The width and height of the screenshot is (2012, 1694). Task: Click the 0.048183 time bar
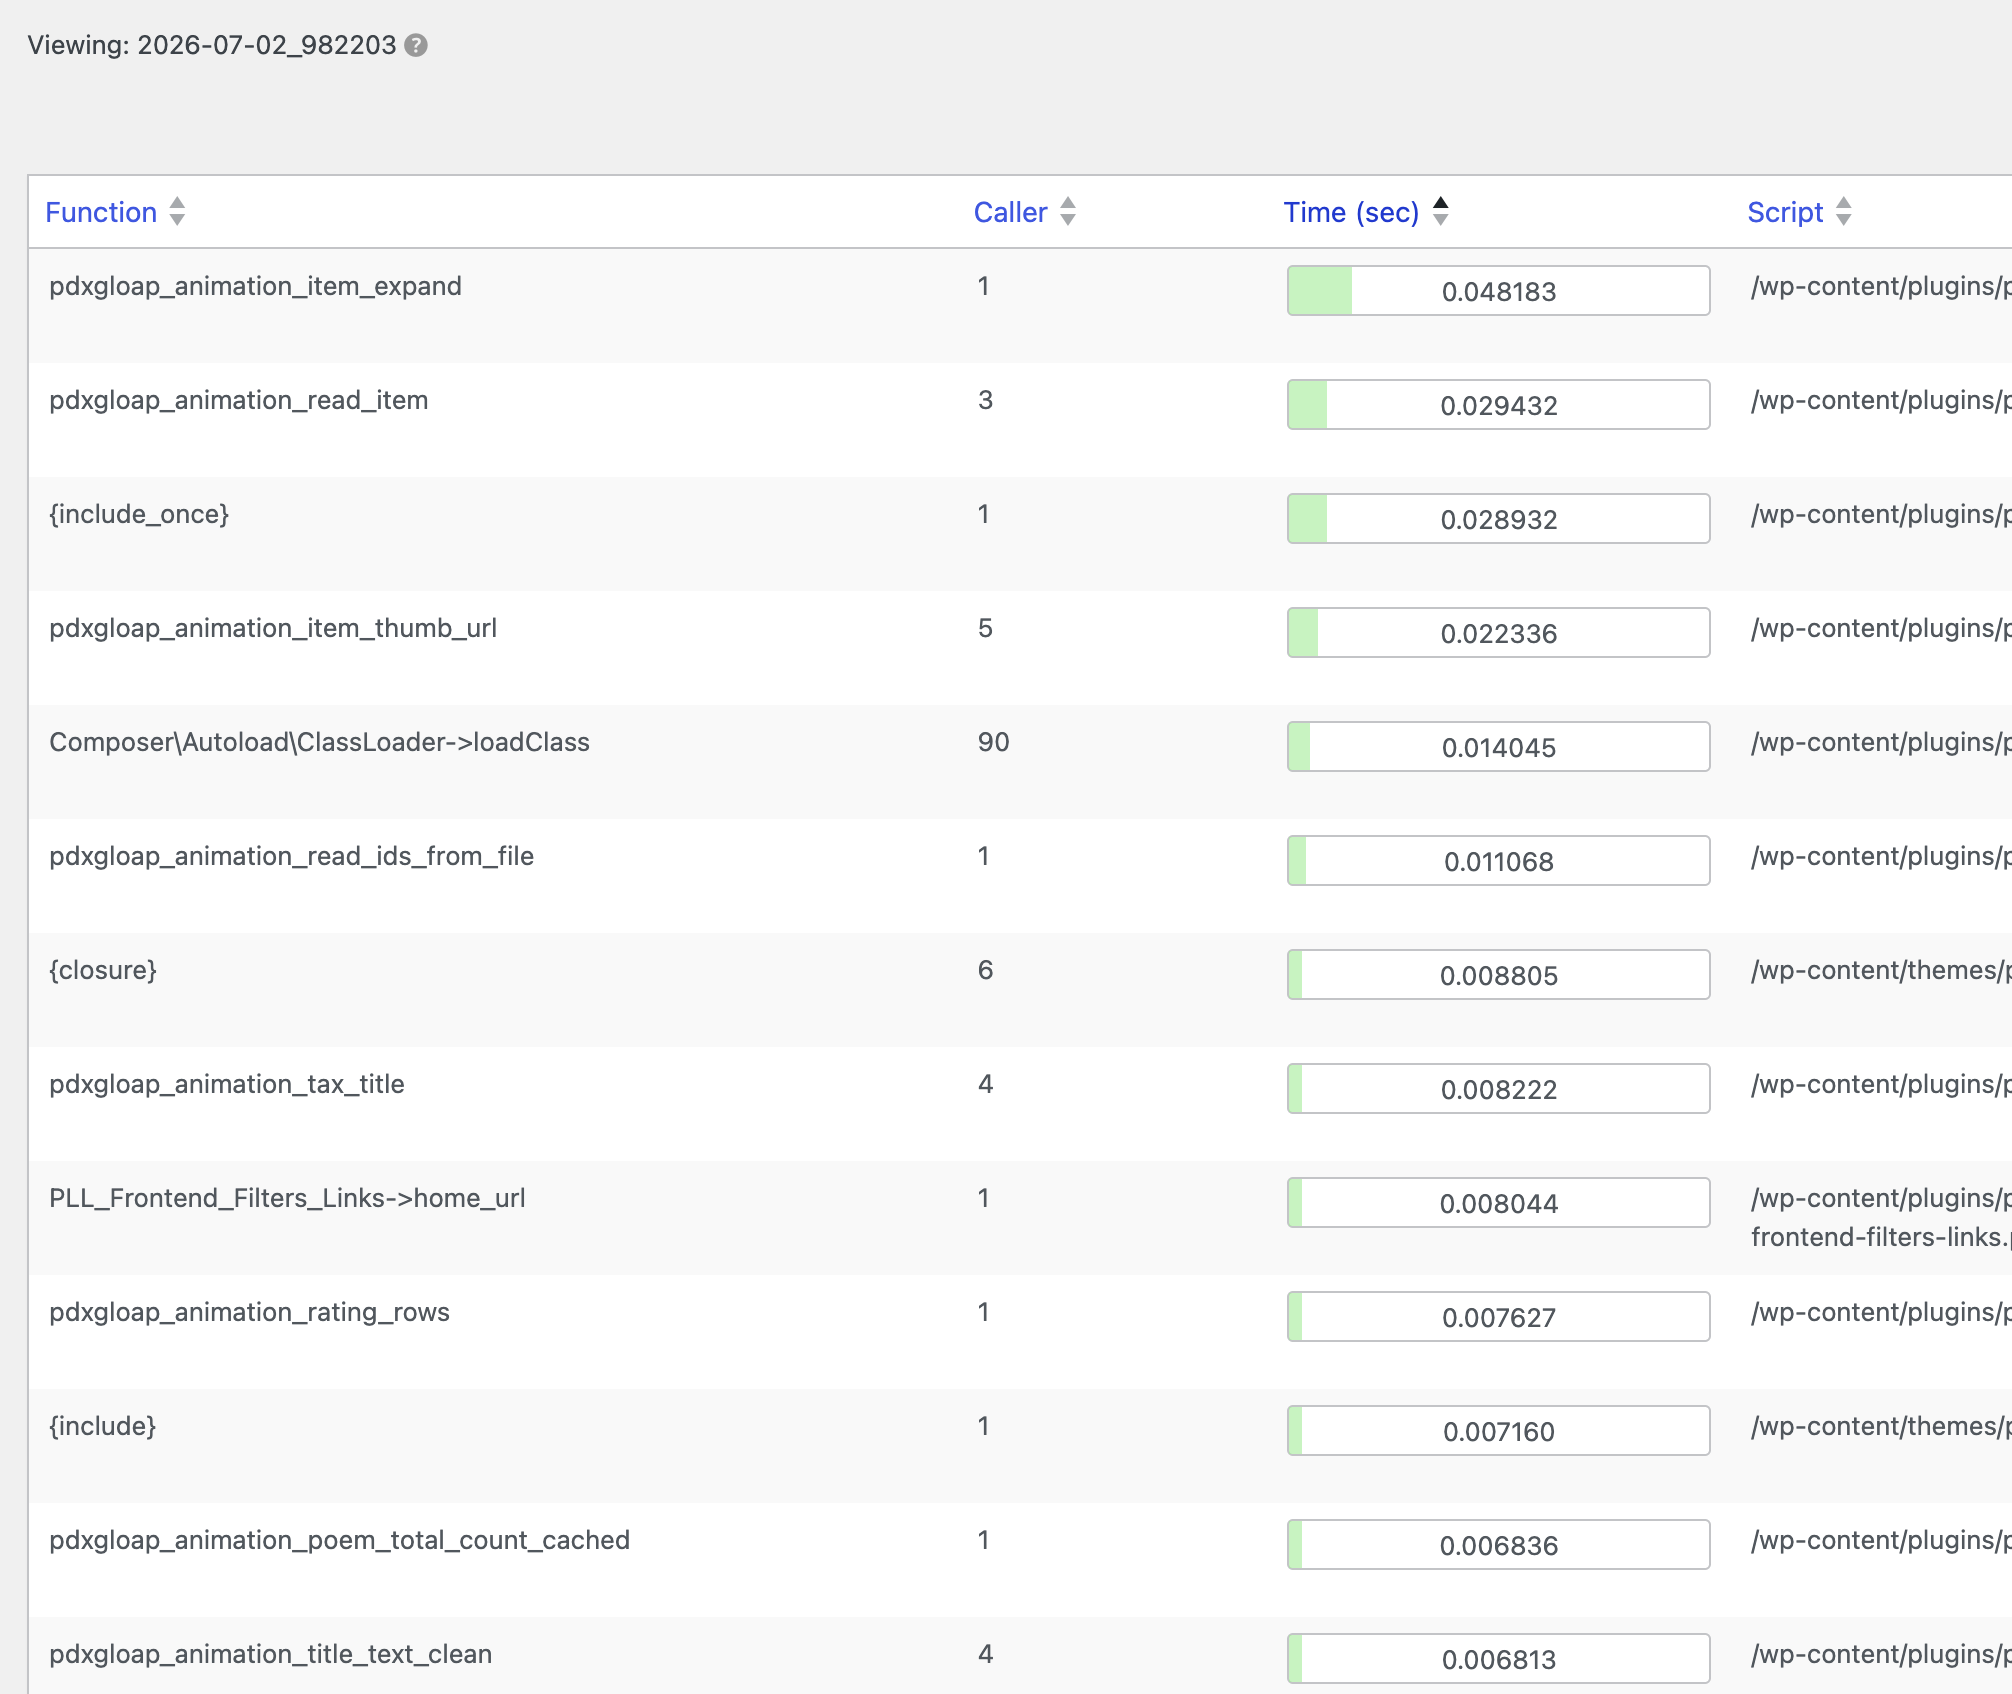pyautogui.click(x=1498, y=291)
